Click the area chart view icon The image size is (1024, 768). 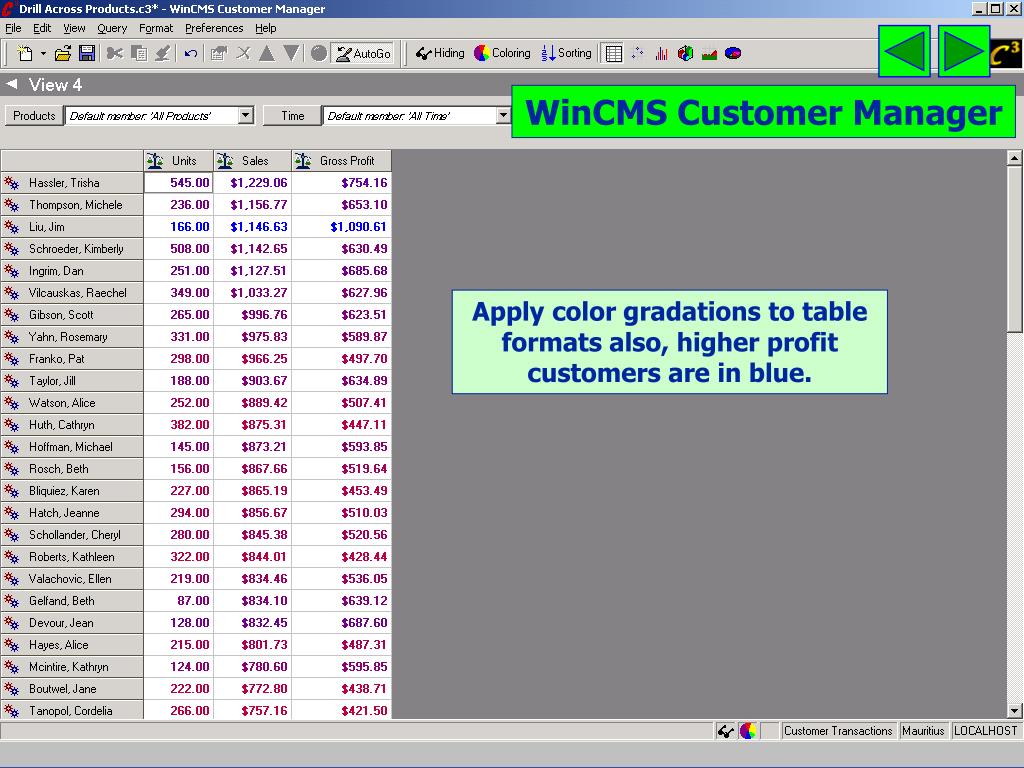pyautogui.click(x=709, y=54)
